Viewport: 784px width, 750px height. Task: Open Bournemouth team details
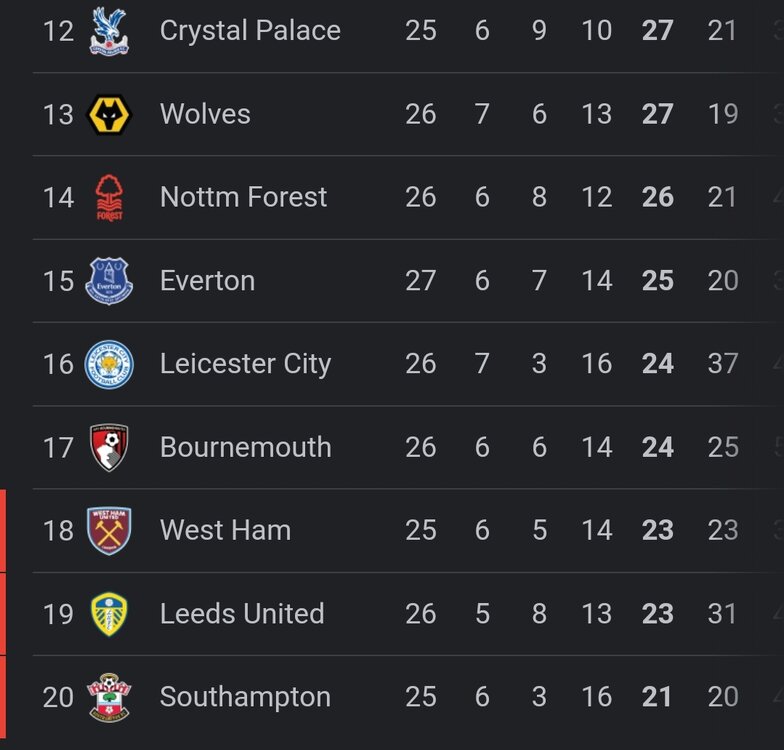245,447
